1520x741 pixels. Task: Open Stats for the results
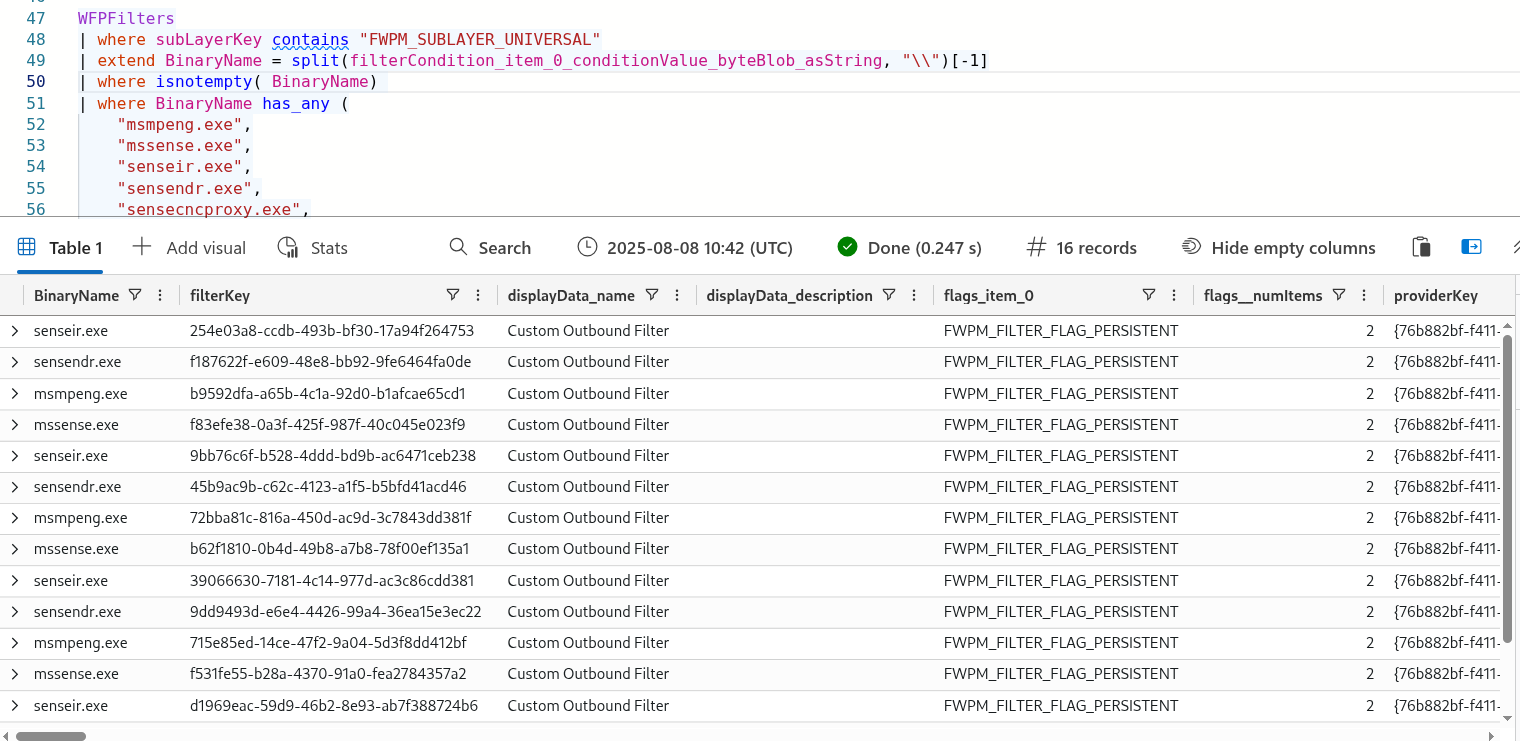coord(313,247)
